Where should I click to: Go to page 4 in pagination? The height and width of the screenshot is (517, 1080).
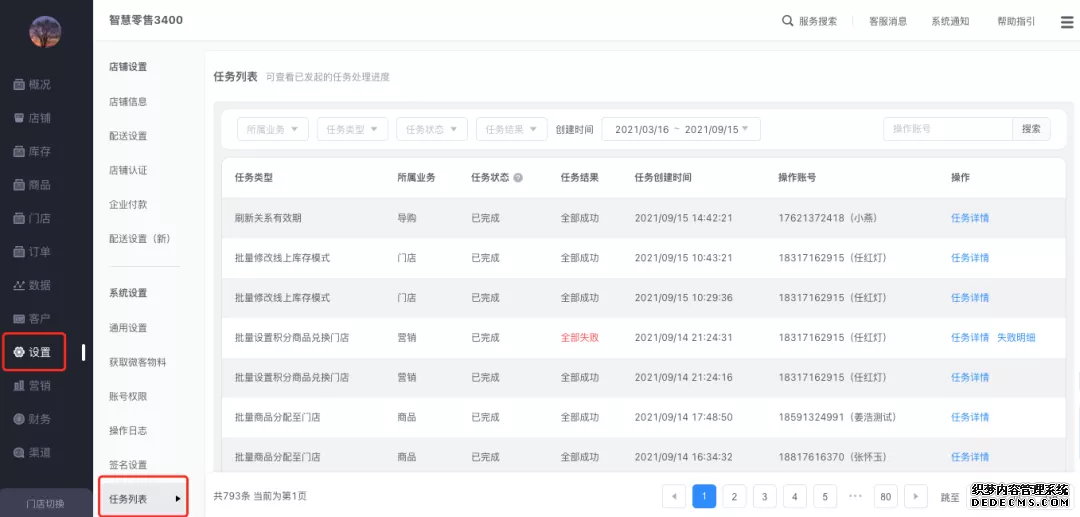pyautogui.click(x=795, y=496)
